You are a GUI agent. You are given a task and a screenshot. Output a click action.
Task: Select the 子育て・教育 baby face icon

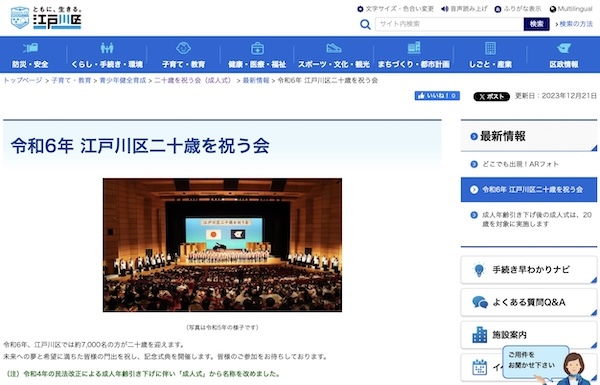pyautogui.click(x=183, y=48)
